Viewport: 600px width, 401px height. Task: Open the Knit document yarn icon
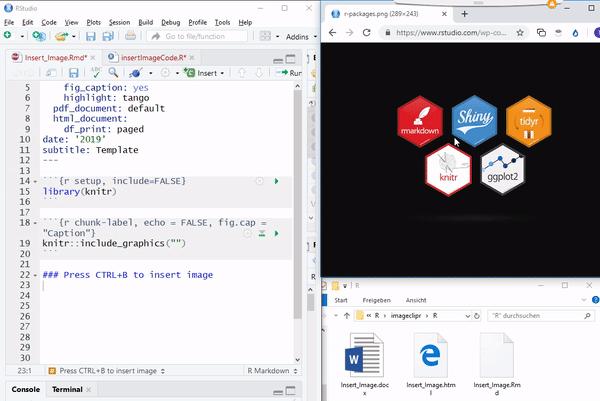click(135, 72)
